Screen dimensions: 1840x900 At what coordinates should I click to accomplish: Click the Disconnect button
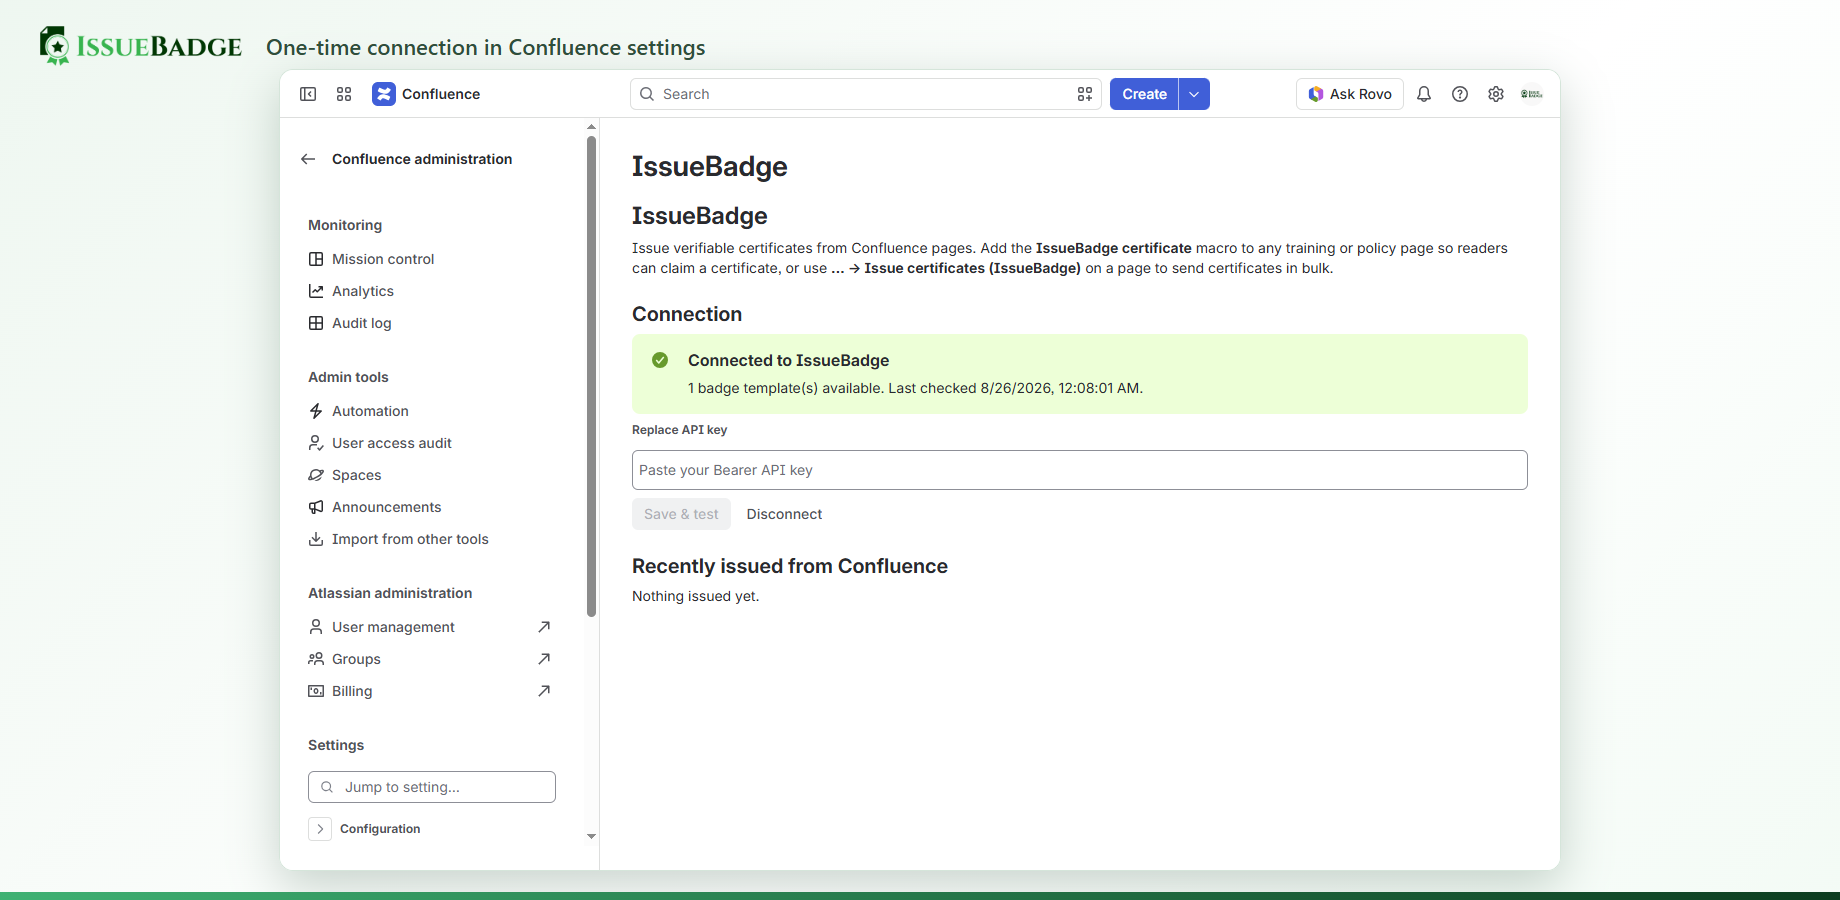point(784,514)
